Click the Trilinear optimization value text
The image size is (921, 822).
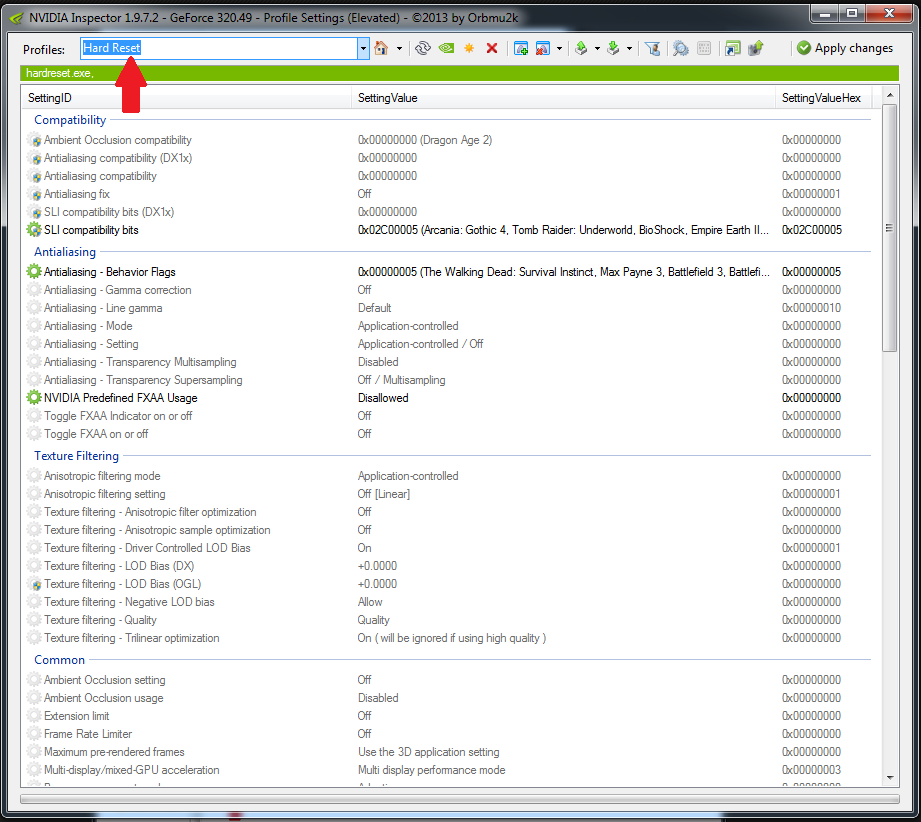pos(452,638)
